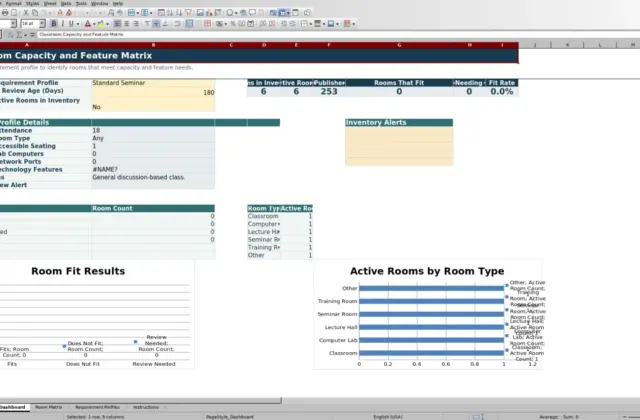Click the Cut scissors icon
Image resolution: width=640 pixels, height=420 pixels.
click(26, 13)
